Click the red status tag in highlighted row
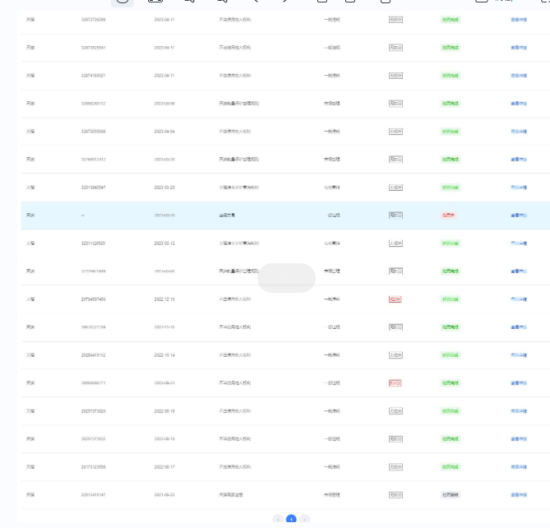This screenshot has width=550, height=528. point(448,215)
